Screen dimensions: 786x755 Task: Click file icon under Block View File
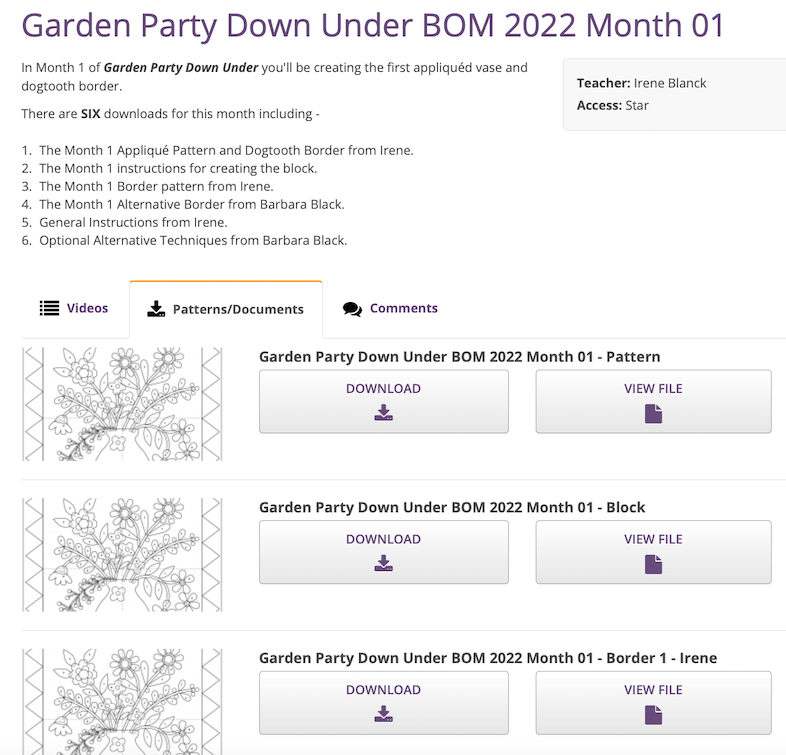tap(653, 564)
